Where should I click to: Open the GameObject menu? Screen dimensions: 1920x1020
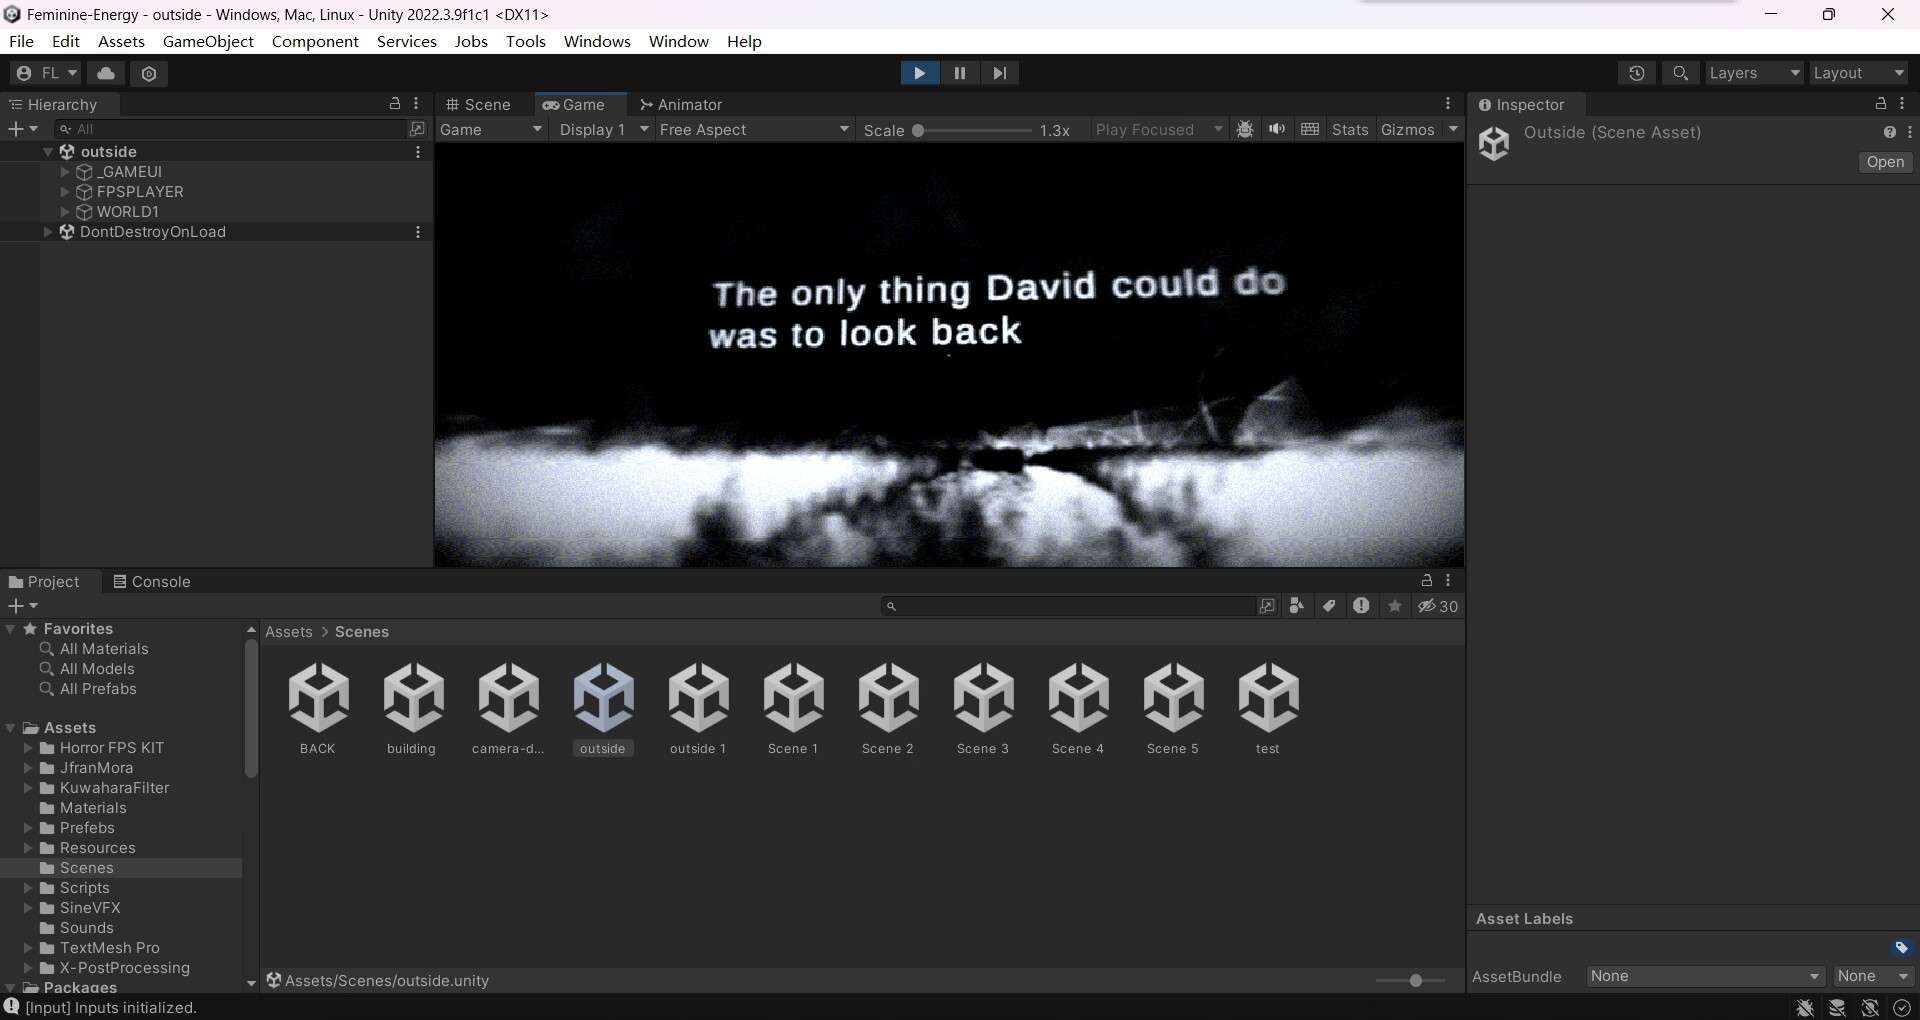coord(208,41)
